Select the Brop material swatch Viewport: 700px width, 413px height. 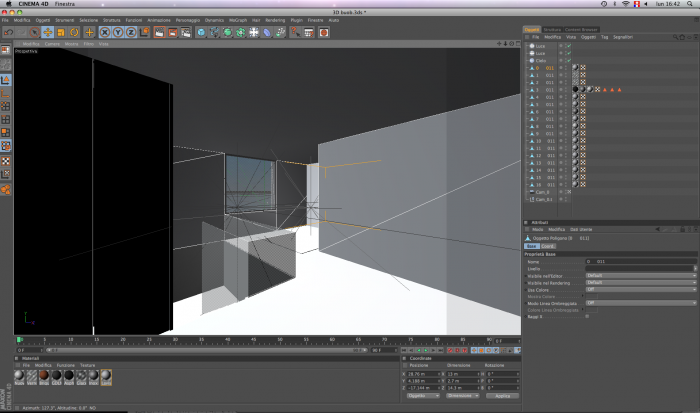[x=44, y=377]
